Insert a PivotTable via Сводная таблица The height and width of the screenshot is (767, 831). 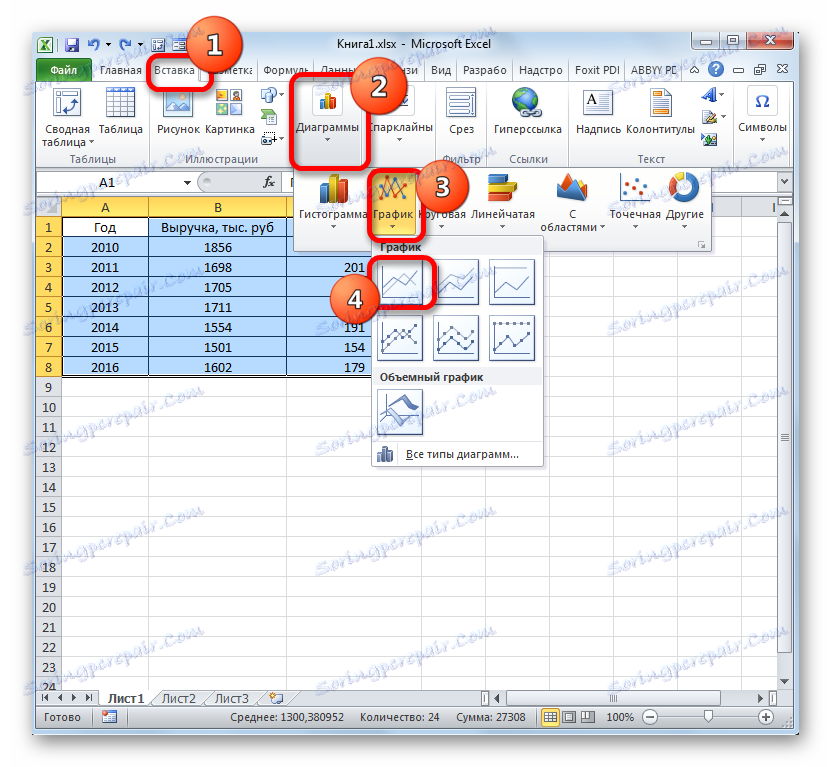(67, 118)
